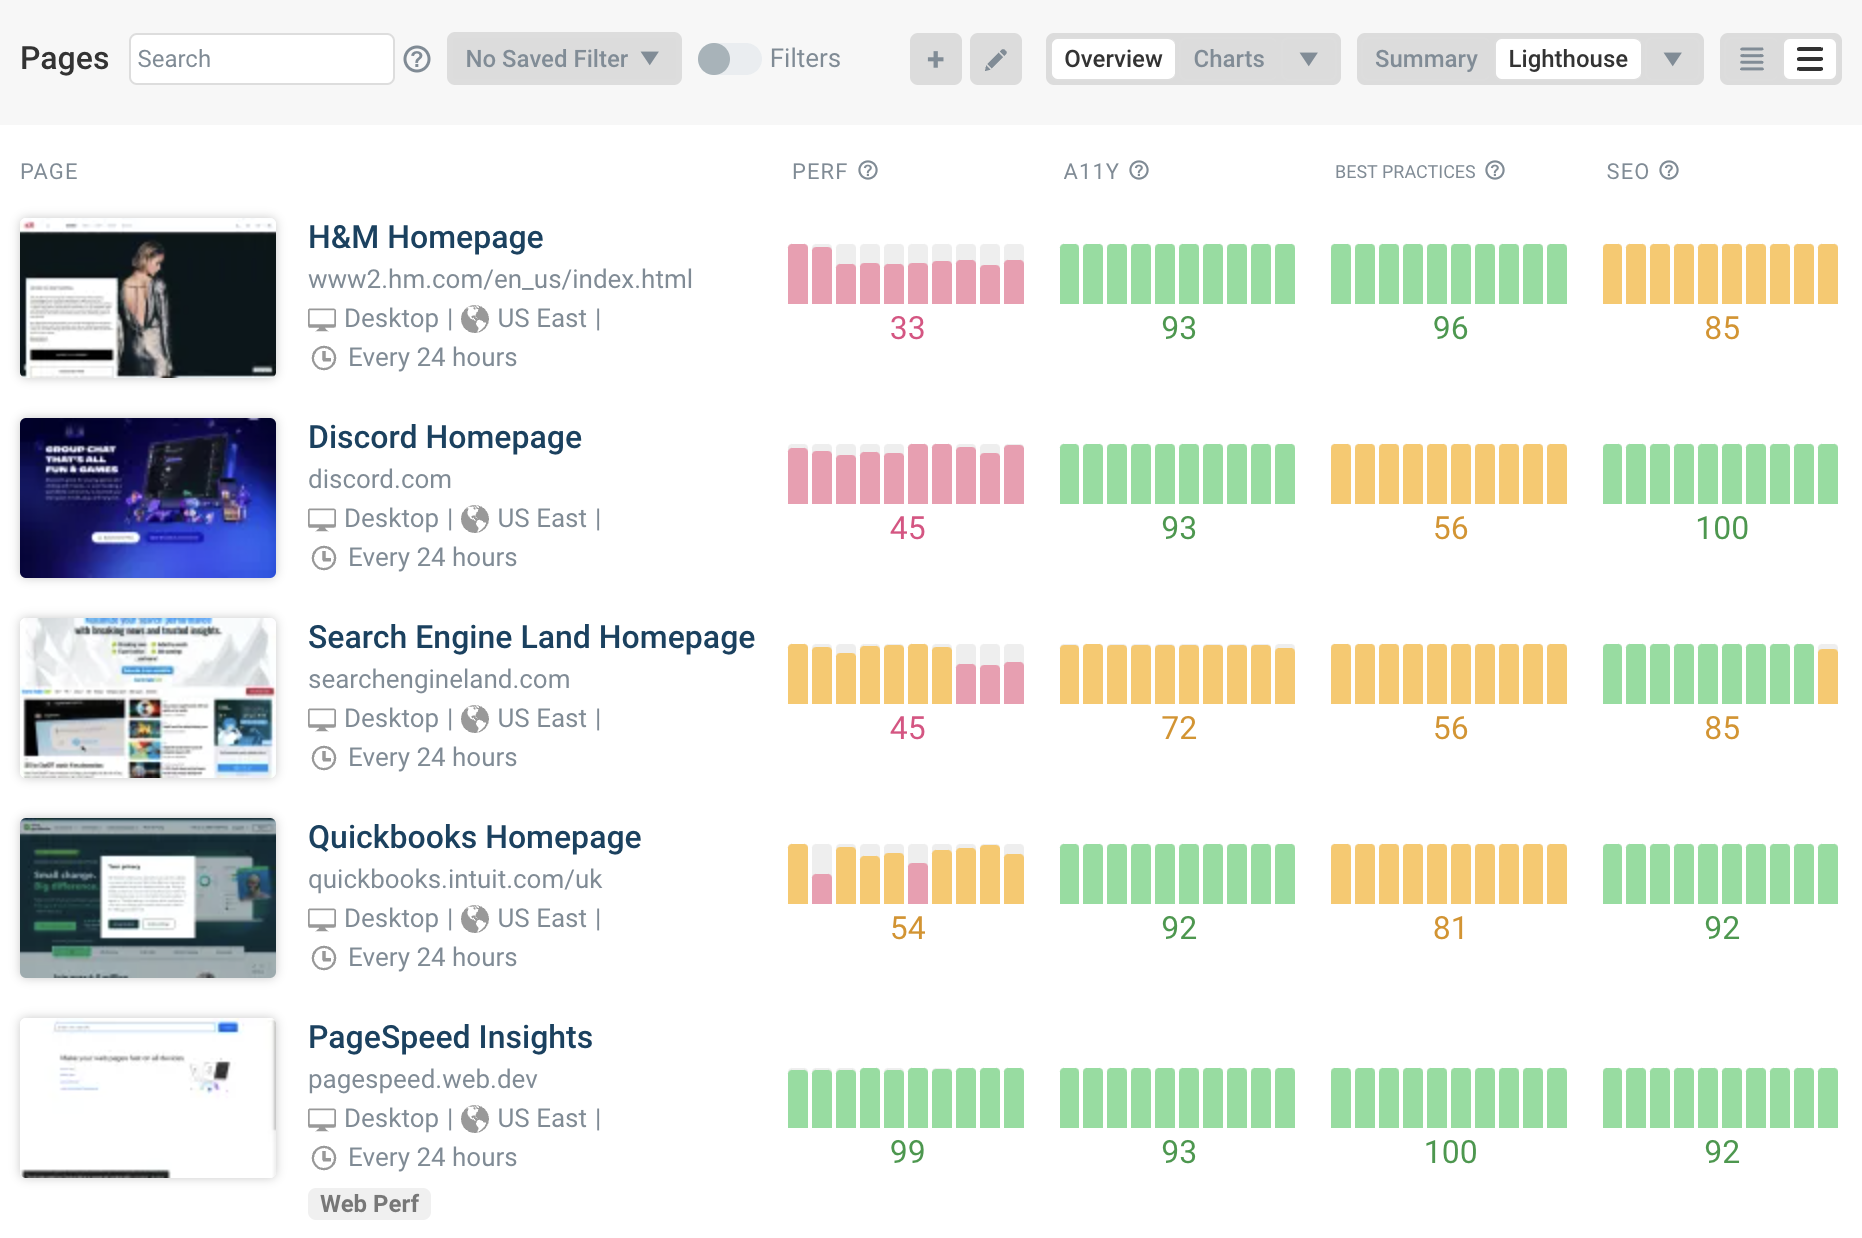Click the Discord SEO score 100
Screen dimensions: 1862x1238
[1722, 528]
